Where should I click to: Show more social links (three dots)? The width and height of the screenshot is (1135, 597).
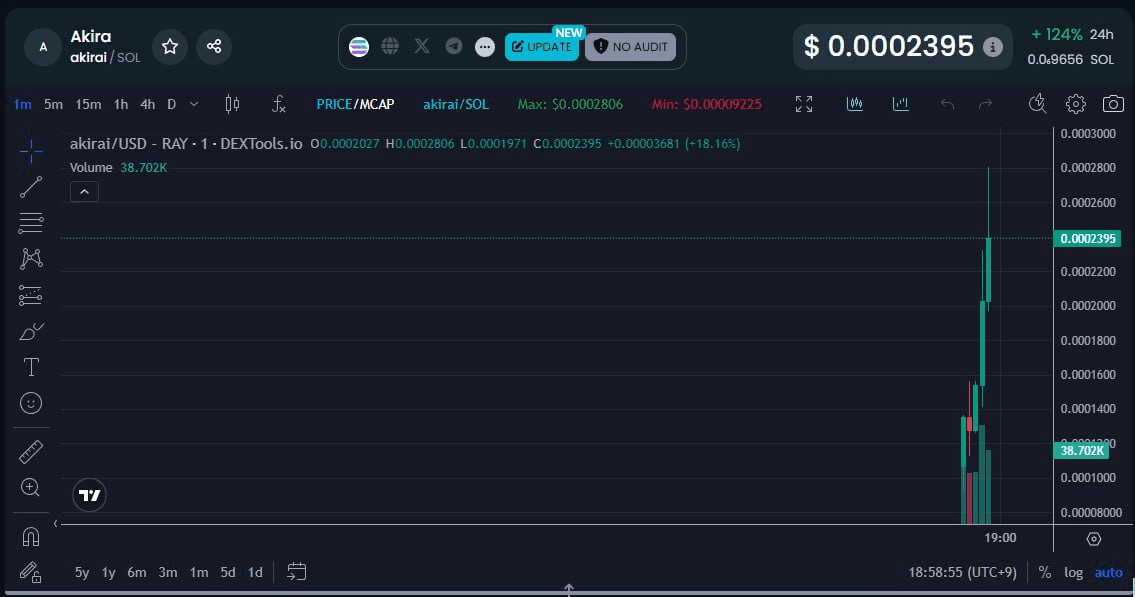tap(485, 47)
